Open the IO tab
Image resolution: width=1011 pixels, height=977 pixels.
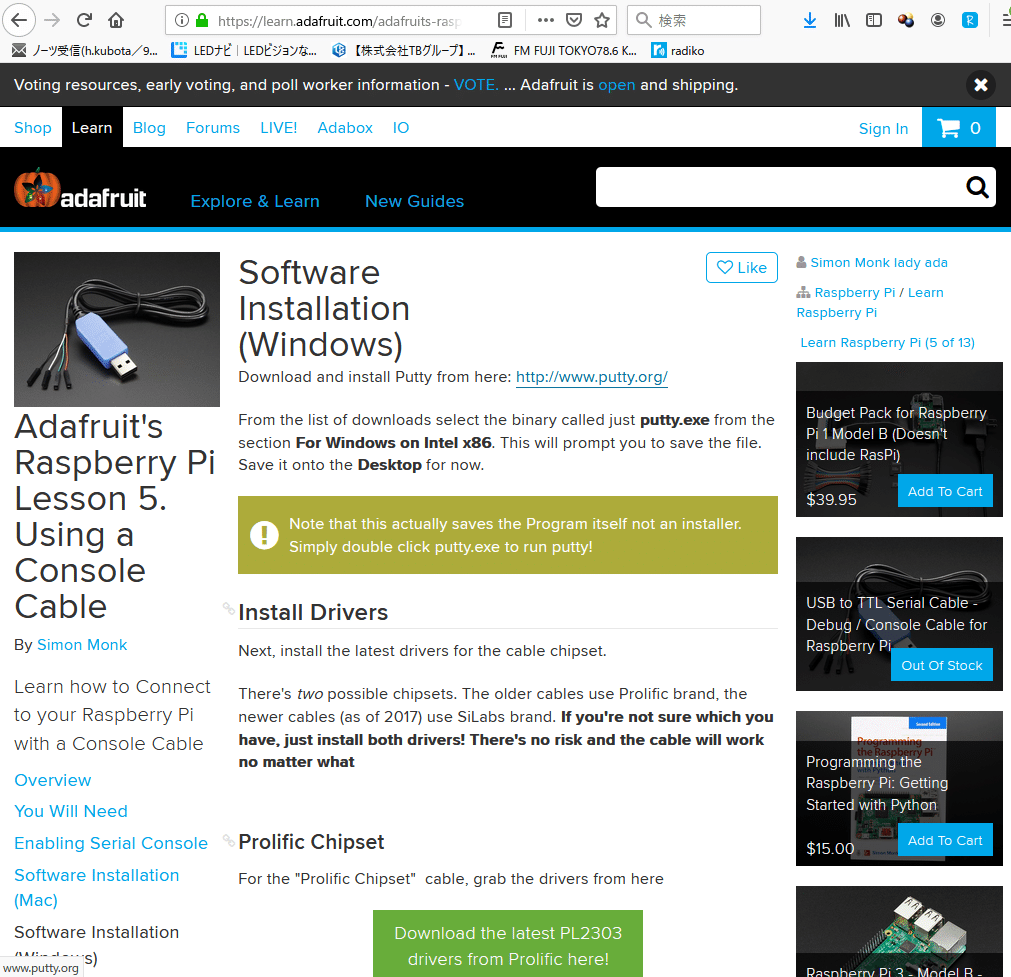400,128
